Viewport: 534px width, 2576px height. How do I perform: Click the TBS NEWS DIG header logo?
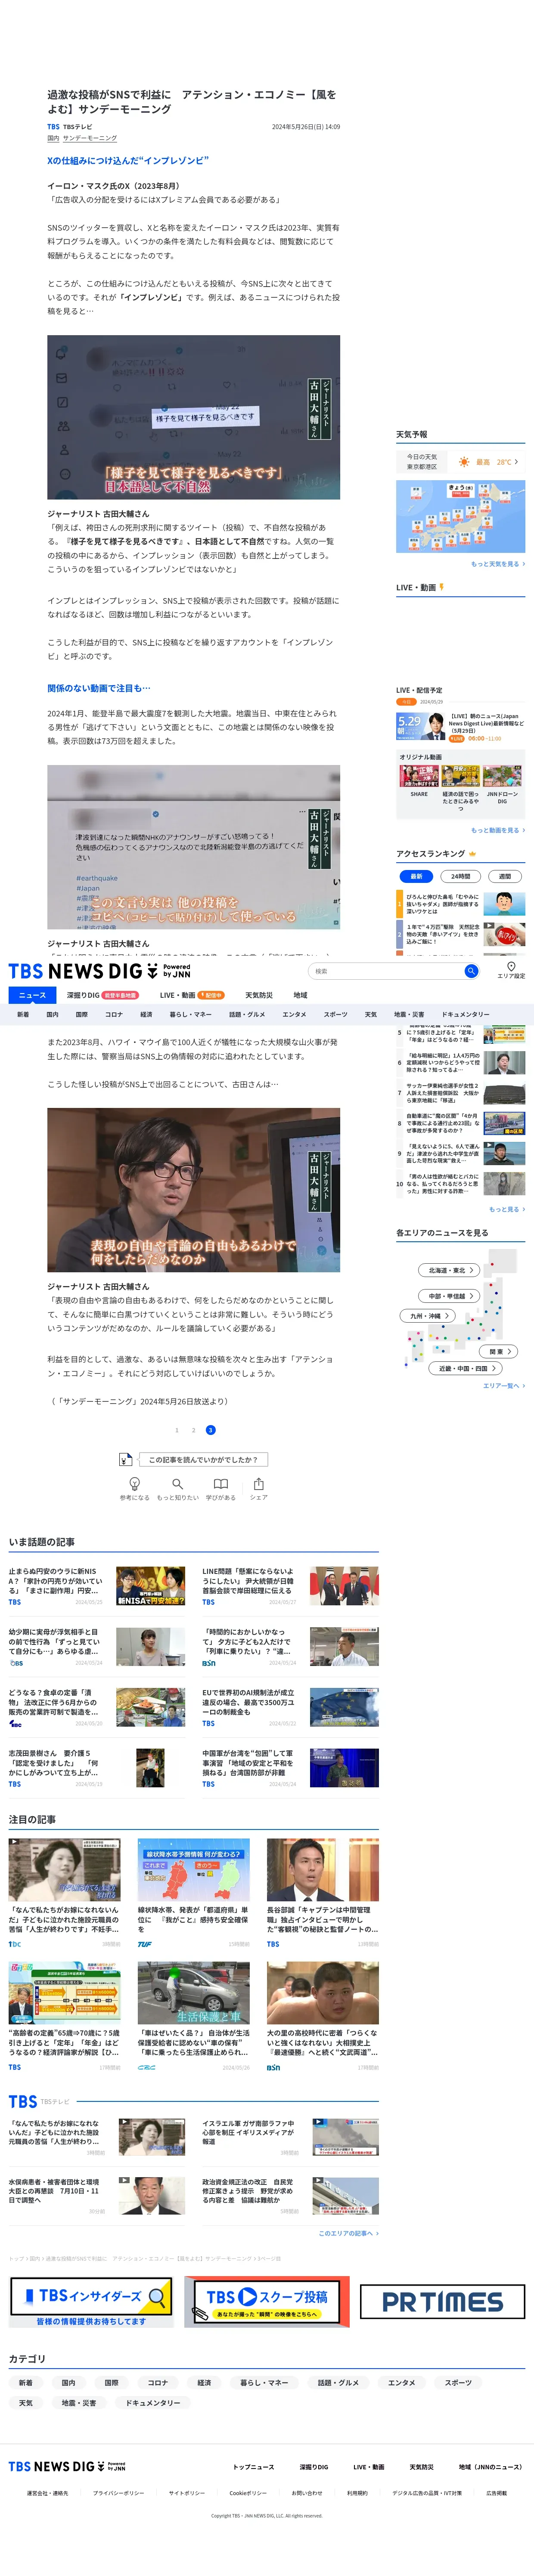99,971
